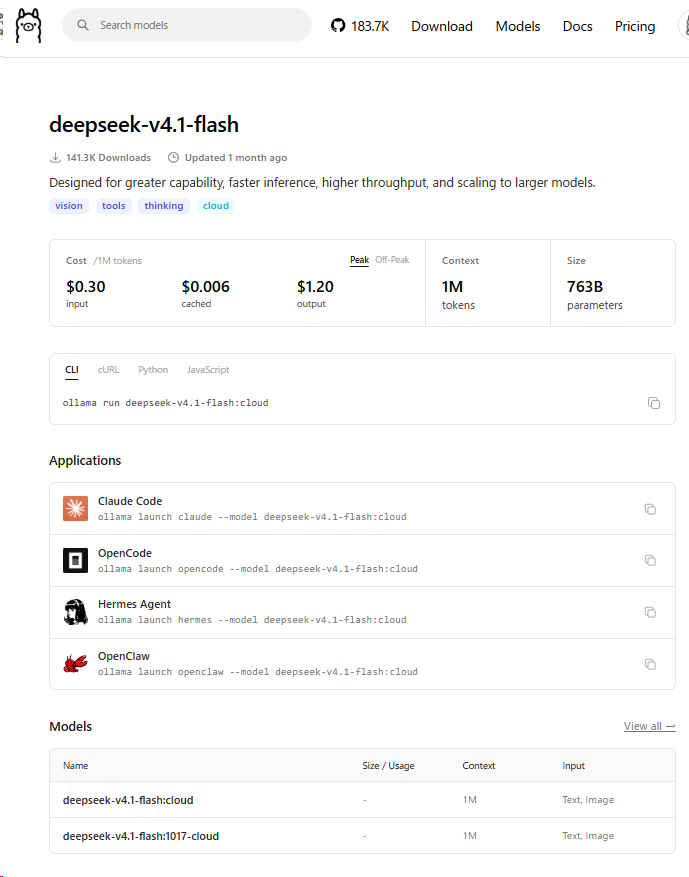This screenshot has height=877, width=689.
Task: Click the Updated 1 month ago text
Action: pyautogui.click(x=236, y=158)
